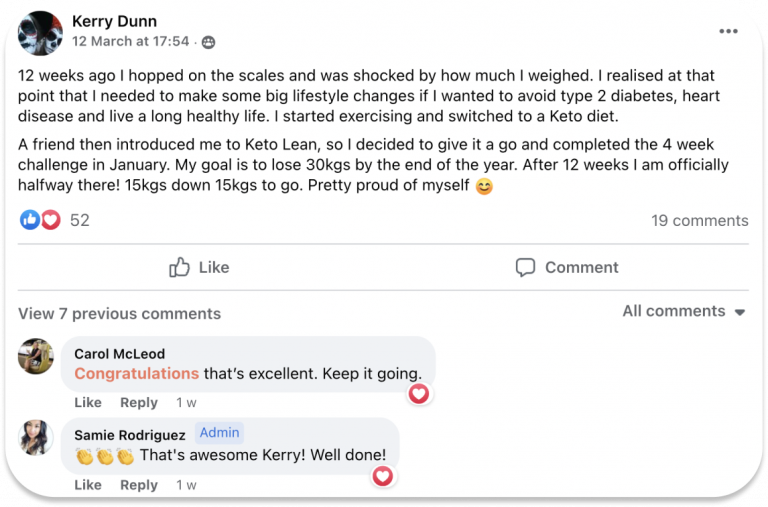Reply to Carol McLeod's comment
Screen dimensions: 768x507
(139, 402)
